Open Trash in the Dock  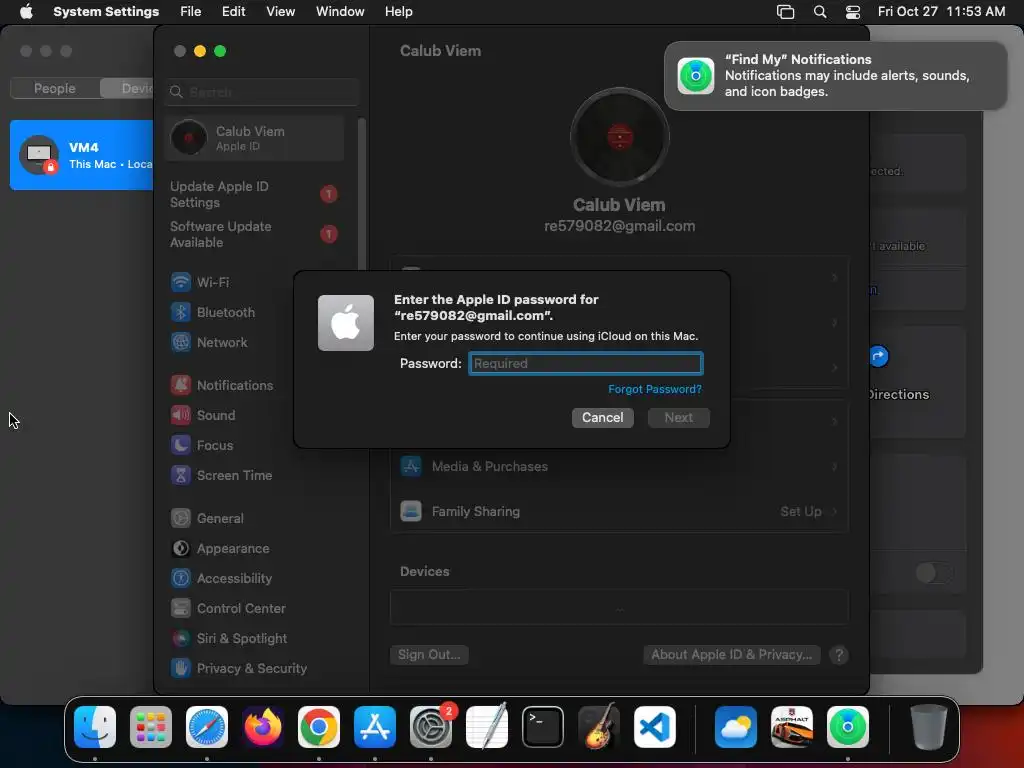[929, 727]
